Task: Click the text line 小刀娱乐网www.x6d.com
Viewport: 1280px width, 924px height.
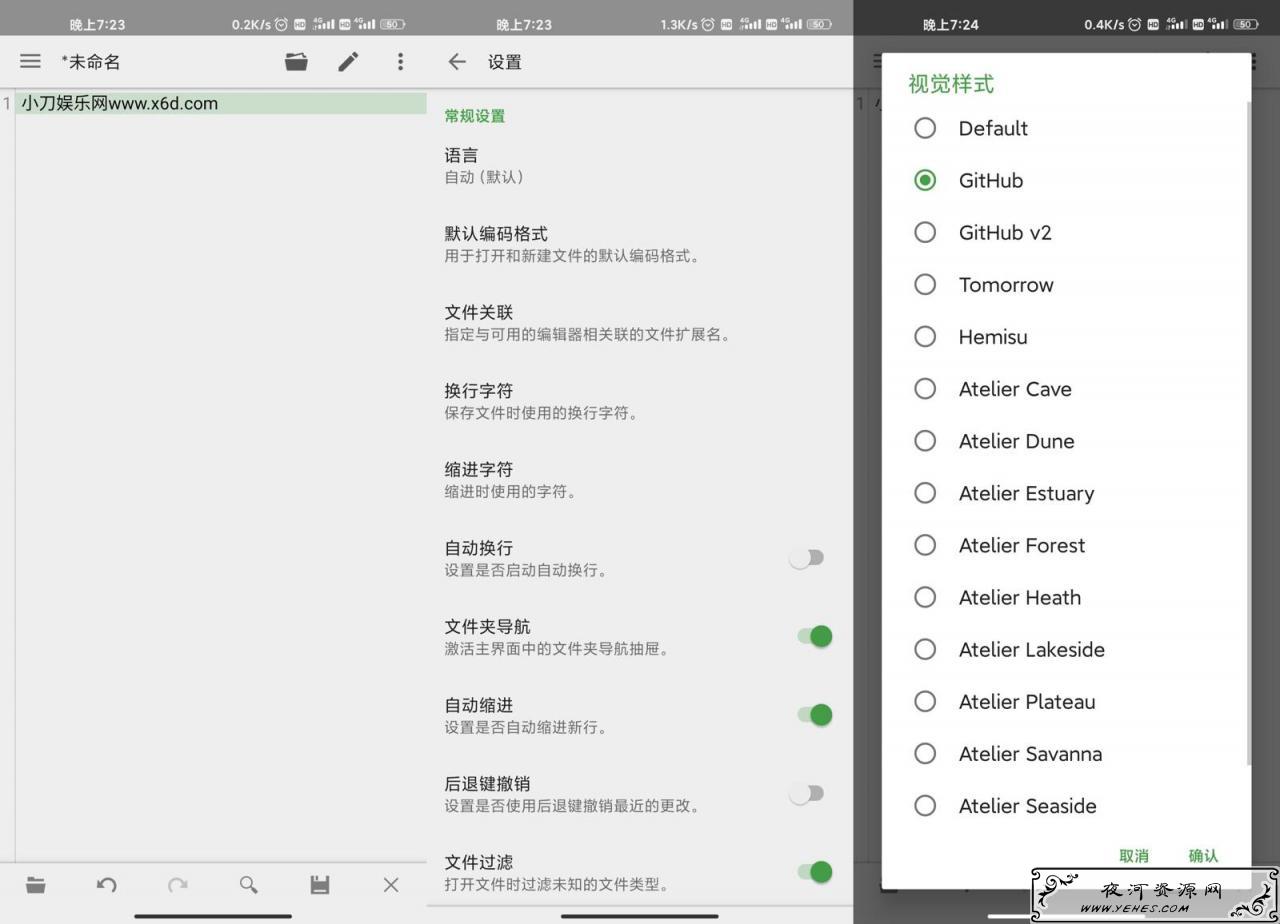Action: (x=120, y=103)
